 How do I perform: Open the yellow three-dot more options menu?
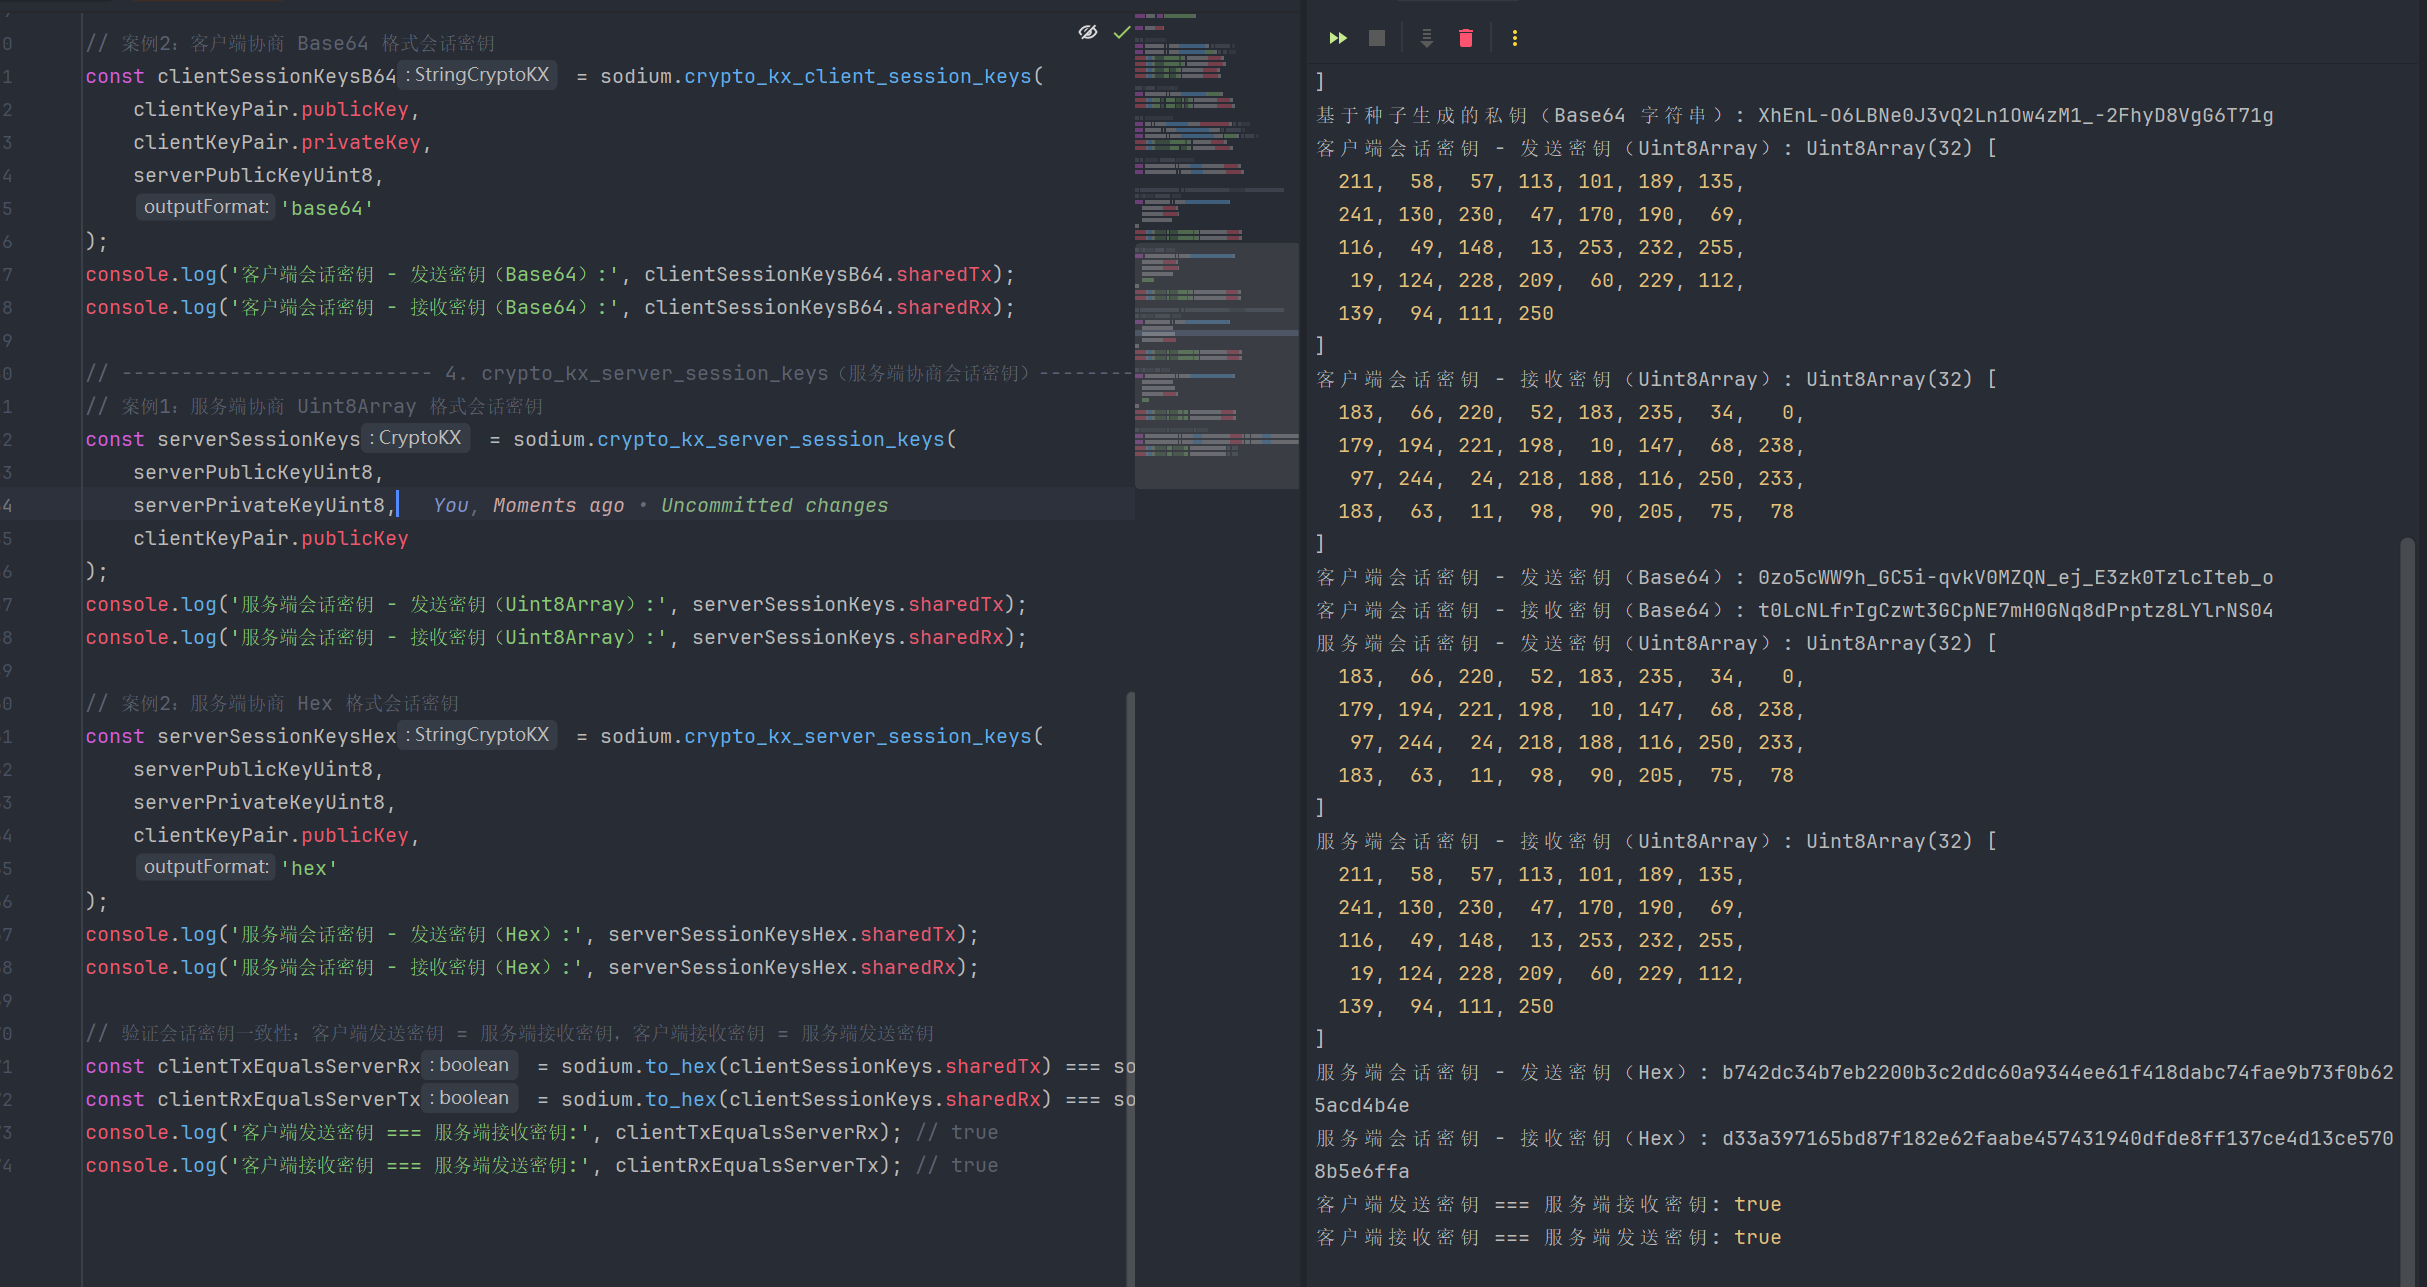[1515, 38]
